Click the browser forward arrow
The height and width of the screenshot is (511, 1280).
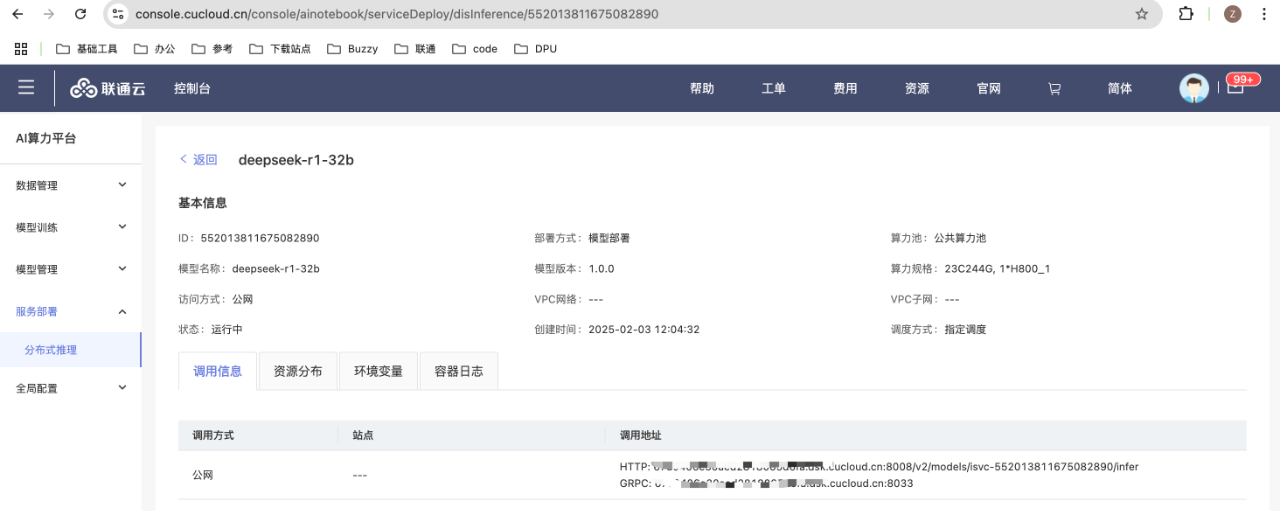[49, 14]
